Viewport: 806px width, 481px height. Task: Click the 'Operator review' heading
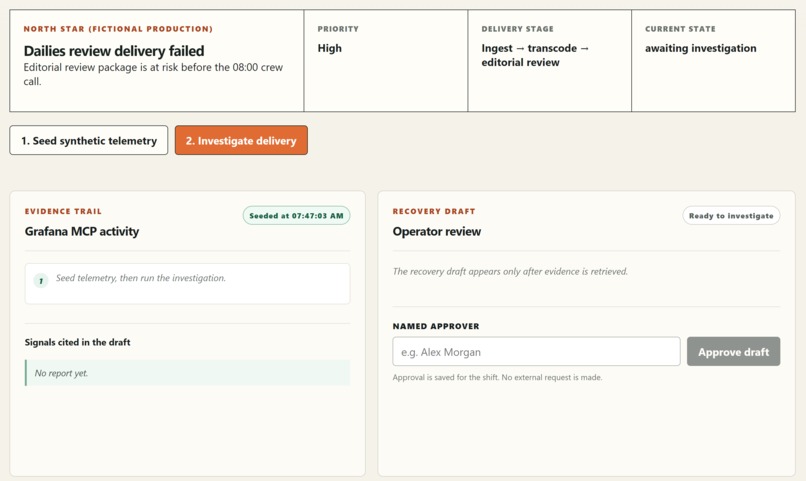[436, 231]
